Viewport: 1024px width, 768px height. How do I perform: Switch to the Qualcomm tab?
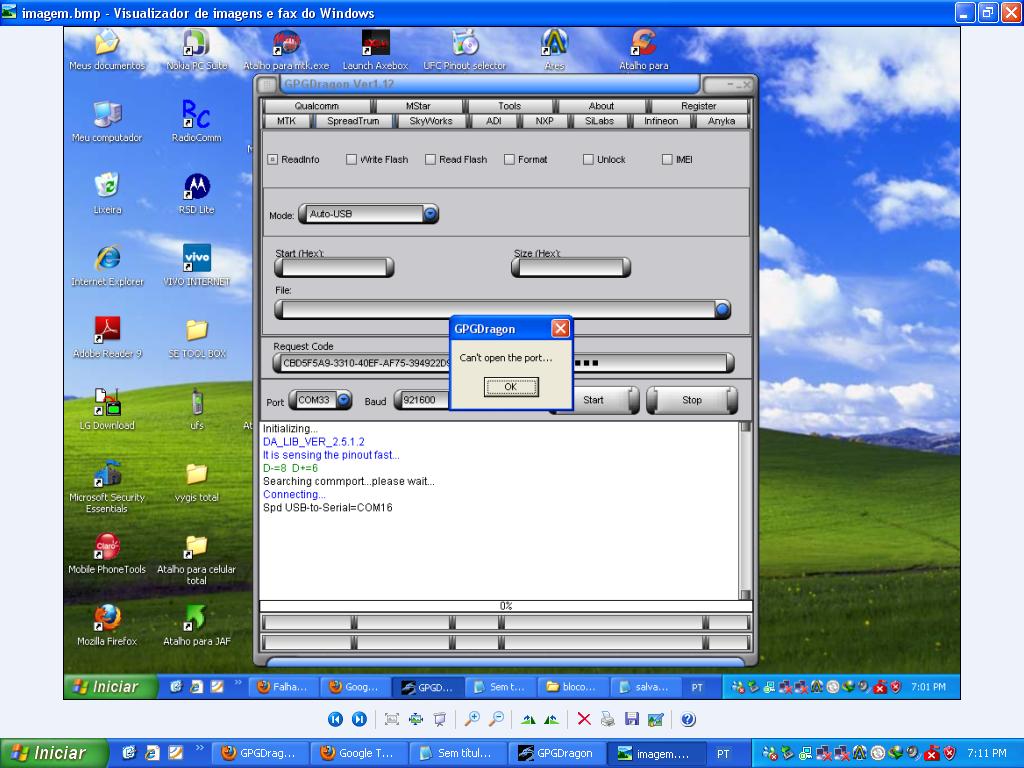pyautogui.click(x=316, y=106)
